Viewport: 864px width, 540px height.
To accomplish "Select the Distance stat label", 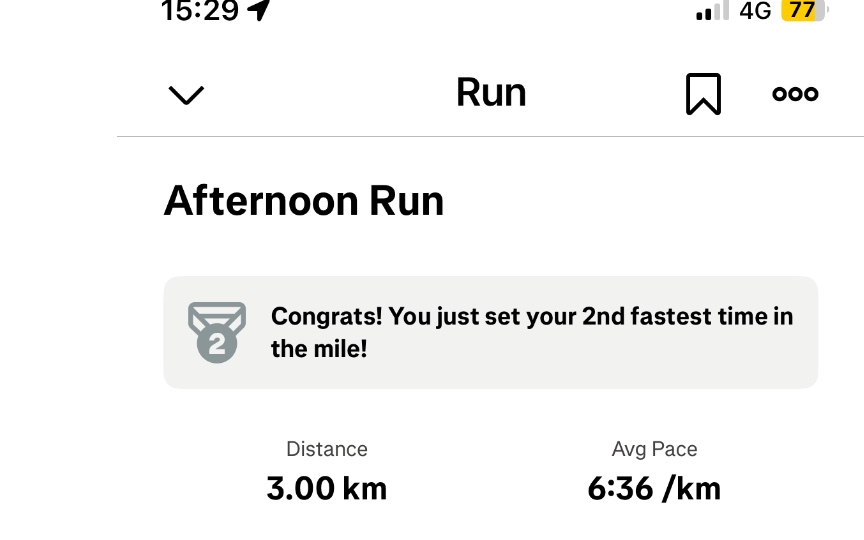I will [327, 449].
